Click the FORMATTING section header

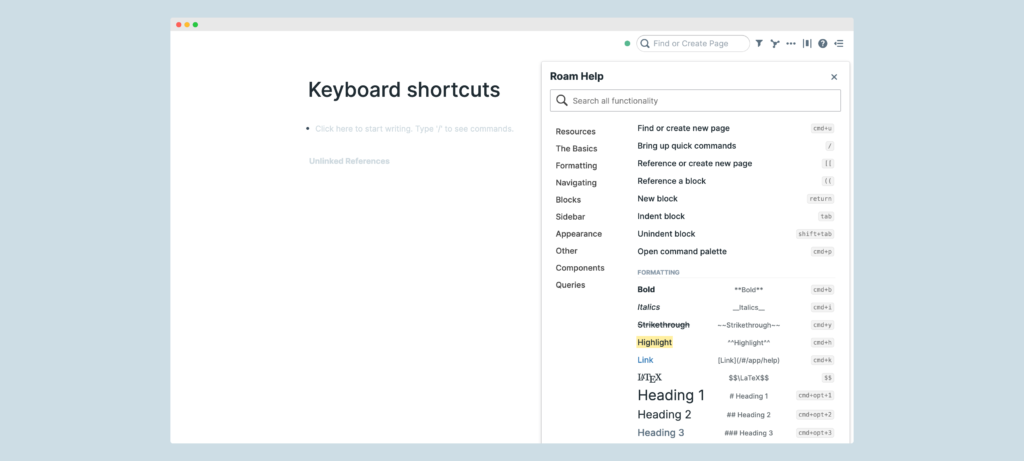point(658,272)
